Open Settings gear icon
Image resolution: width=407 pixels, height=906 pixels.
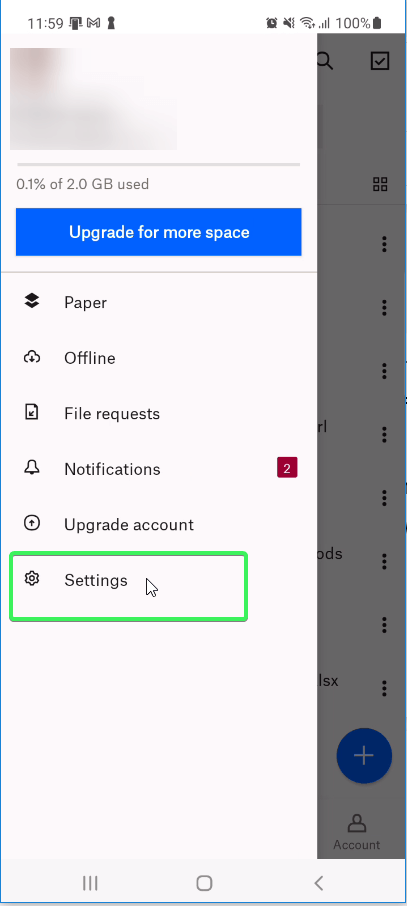pyautogui.click(x=32, y=578)
